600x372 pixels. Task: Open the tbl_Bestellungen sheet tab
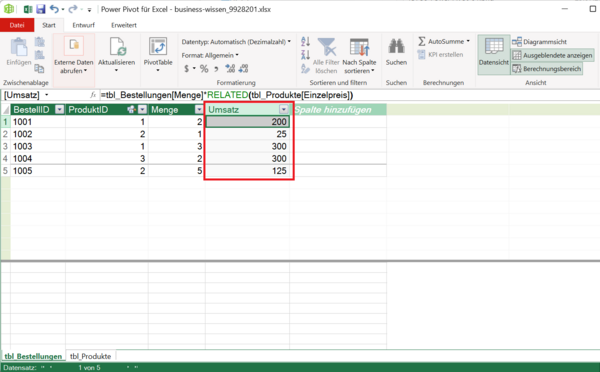33,356
